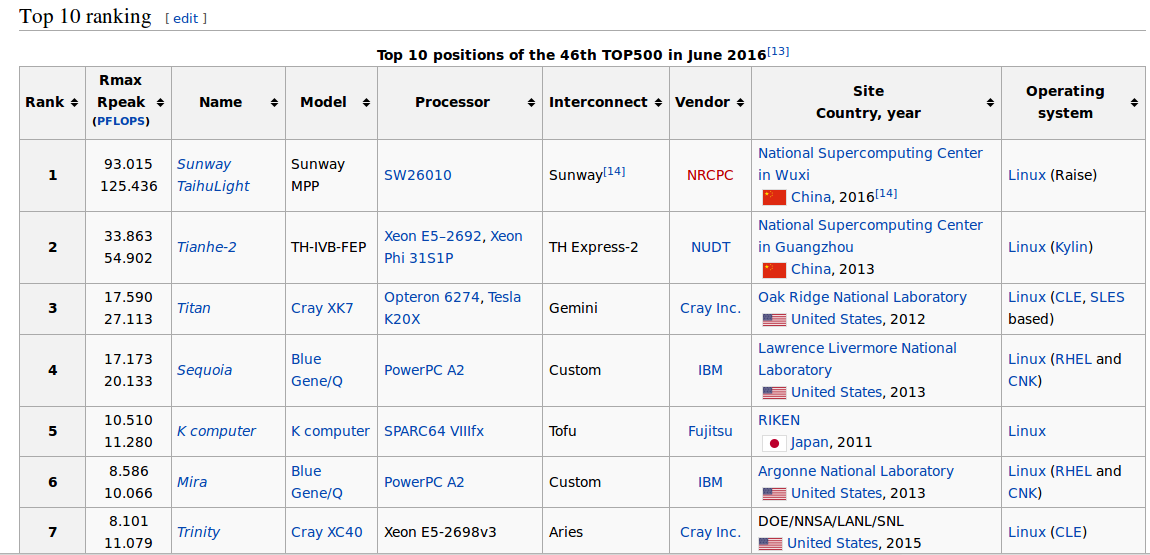Open the PFLOPS link in header

(x=121, y=122)
